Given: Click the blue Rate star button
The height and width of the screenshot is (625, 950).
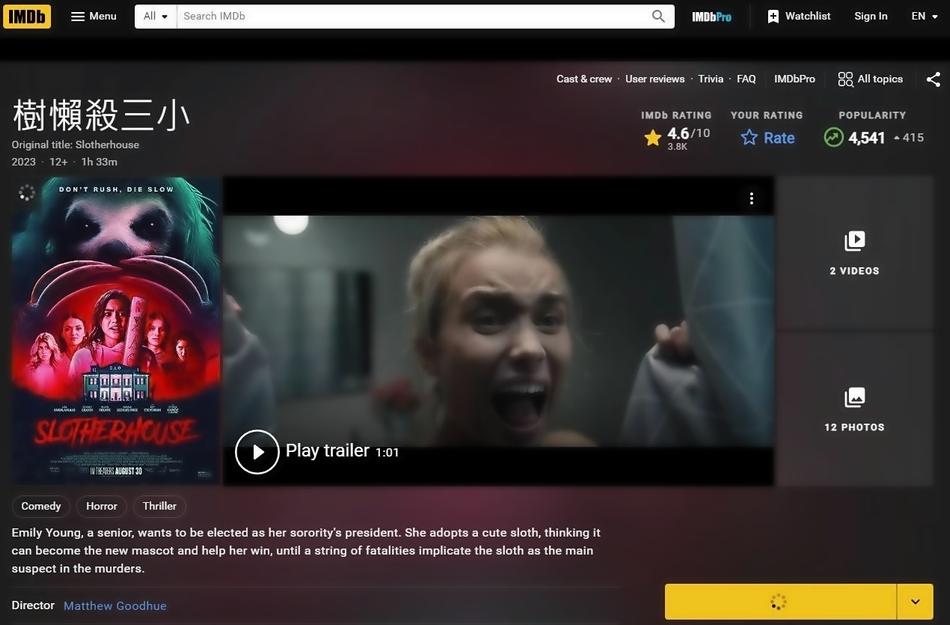Looking at the screenshot, I should pos(768,137).
